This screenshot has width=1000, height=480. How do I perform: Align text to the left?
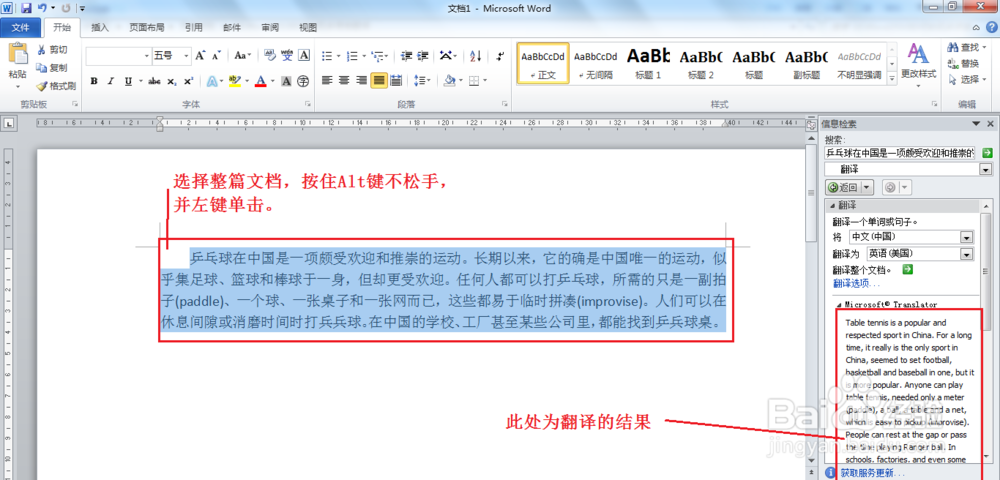(x=327, y=81)
